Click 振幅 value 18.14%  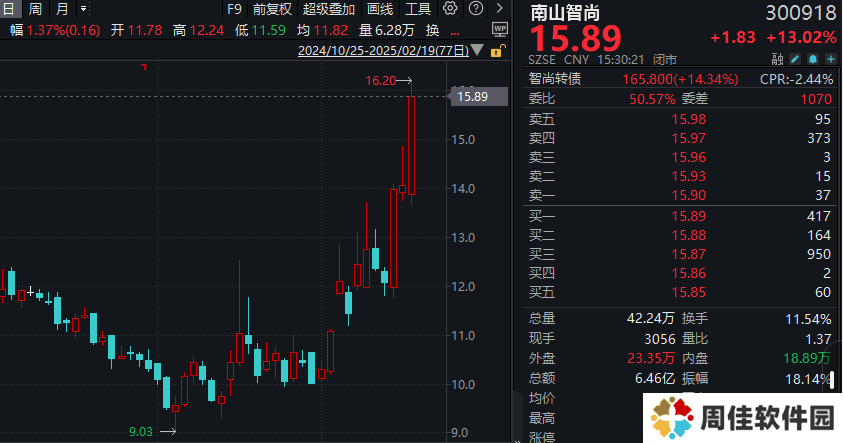click(809, 378)
